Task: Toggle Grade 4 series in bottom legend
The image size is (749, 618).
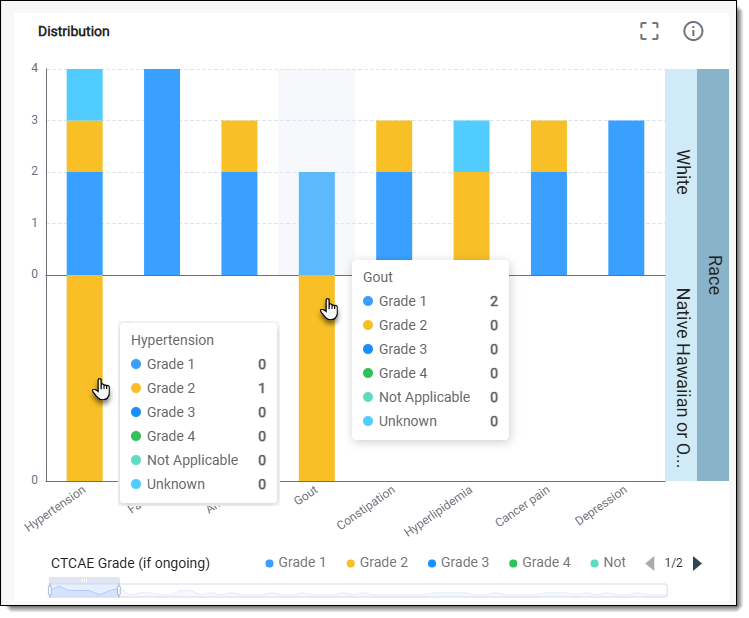Action: coord(539,563)
